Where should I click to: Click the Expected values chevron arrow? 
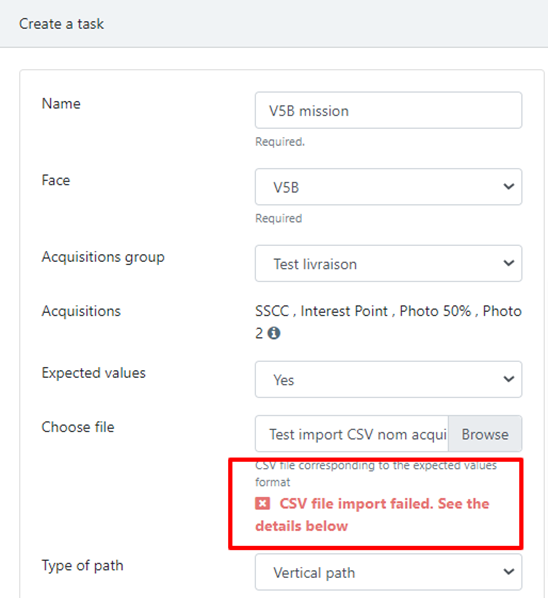pyautogui.click(x=509, y=379)
